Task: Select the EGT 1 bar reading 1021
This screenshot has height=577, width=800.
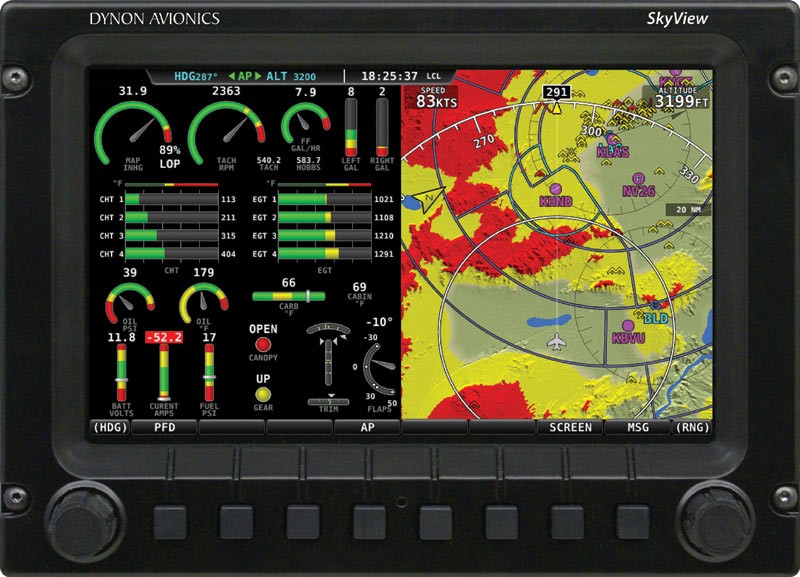Action: pyautogui.click(x=324, y=199)
